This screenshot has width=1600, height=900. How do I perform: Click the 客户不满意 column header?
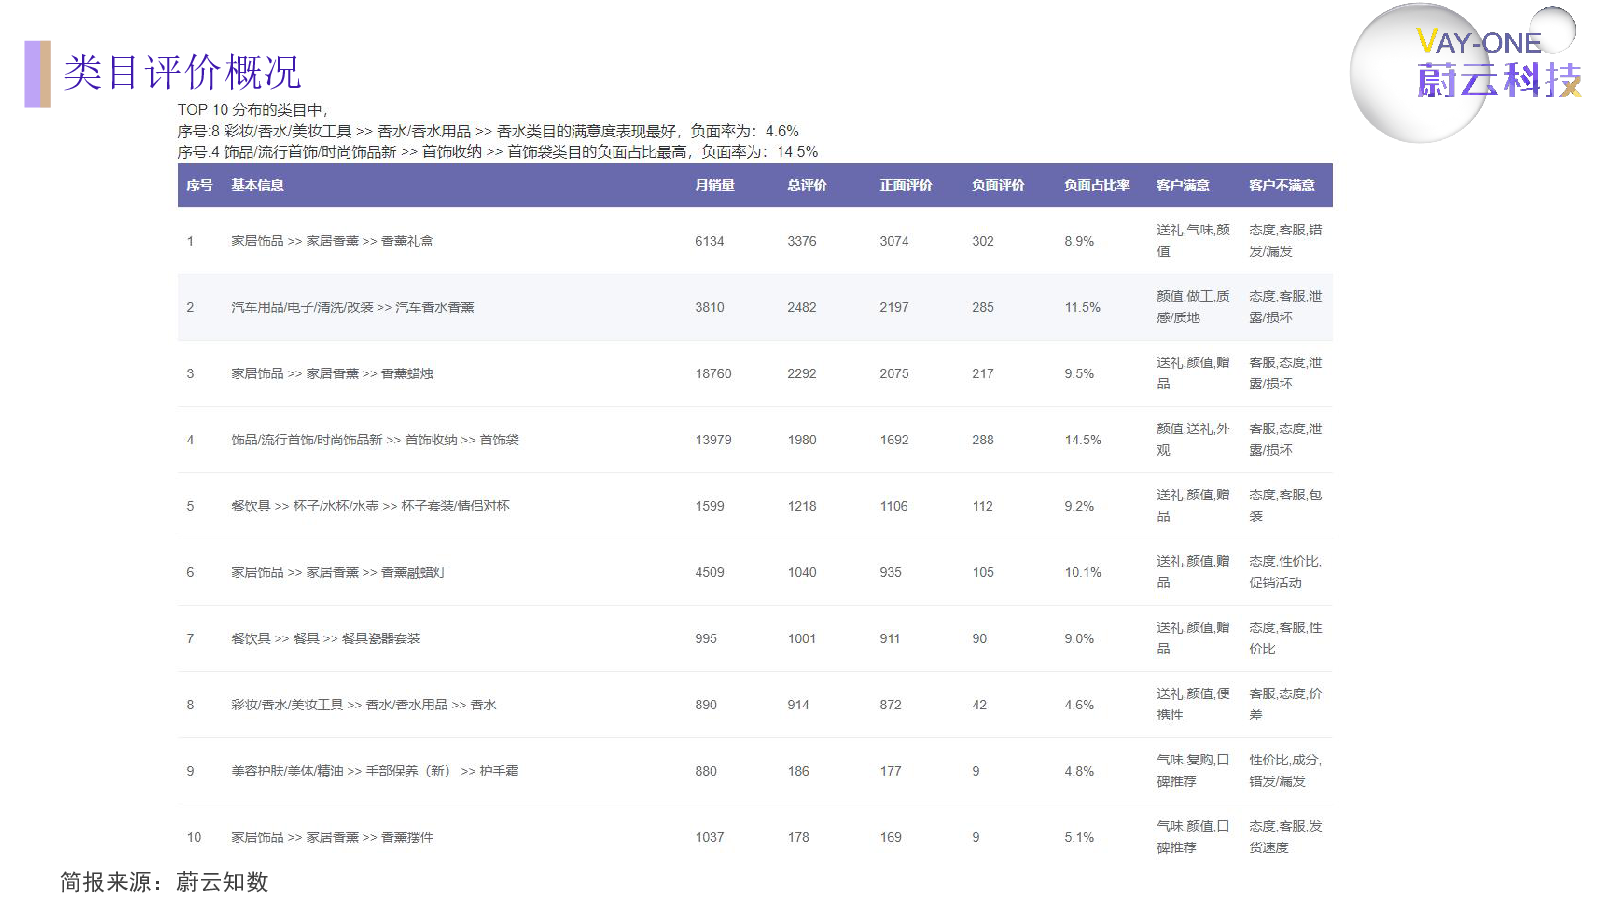pos(1282,185)
